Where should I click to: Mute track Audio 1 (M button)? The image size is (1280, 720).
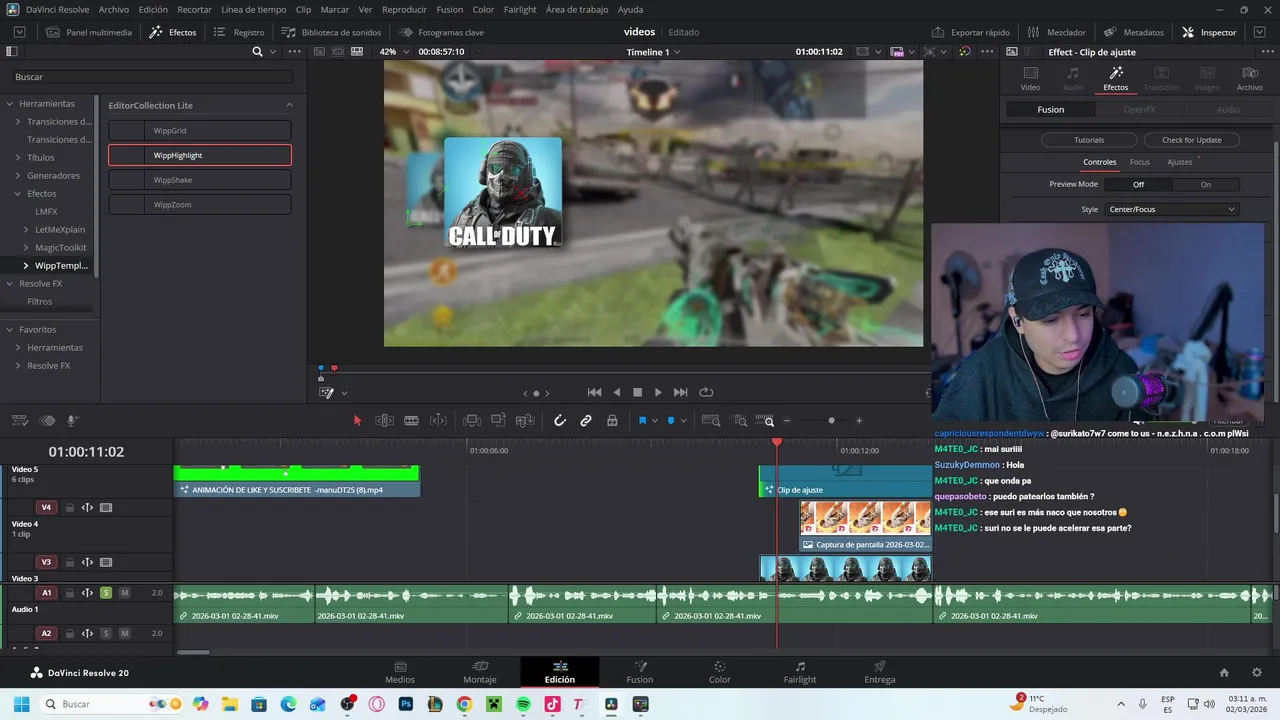pos(124,593)
